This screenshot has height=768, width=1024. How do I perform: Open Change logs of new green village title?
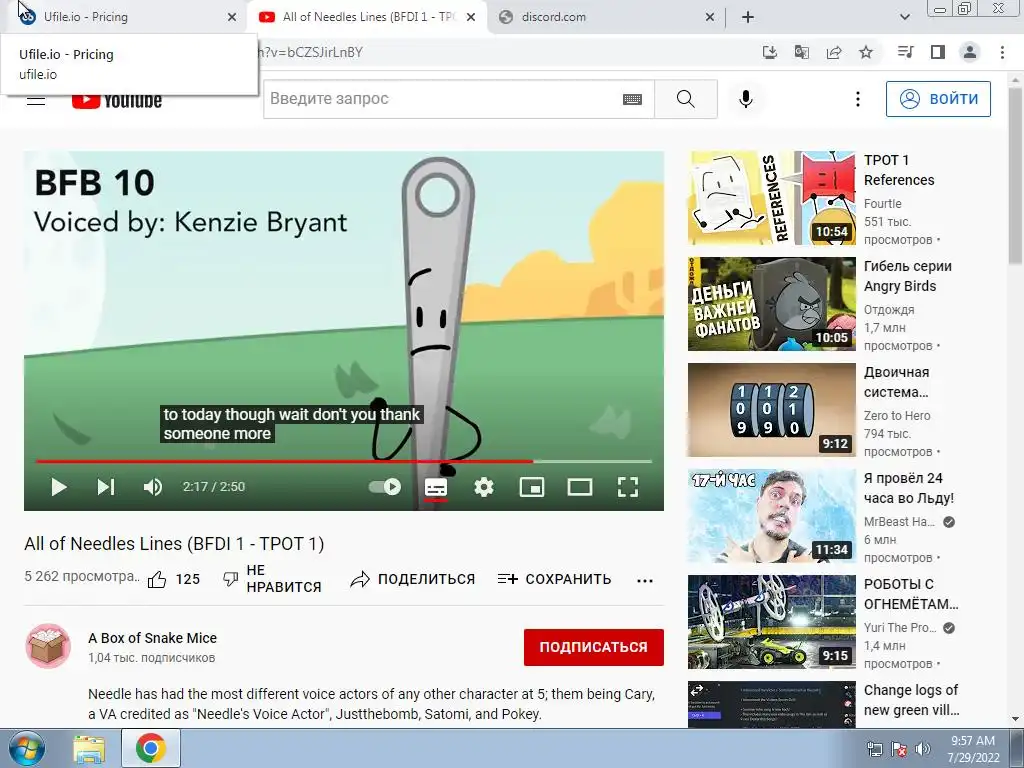911,700
